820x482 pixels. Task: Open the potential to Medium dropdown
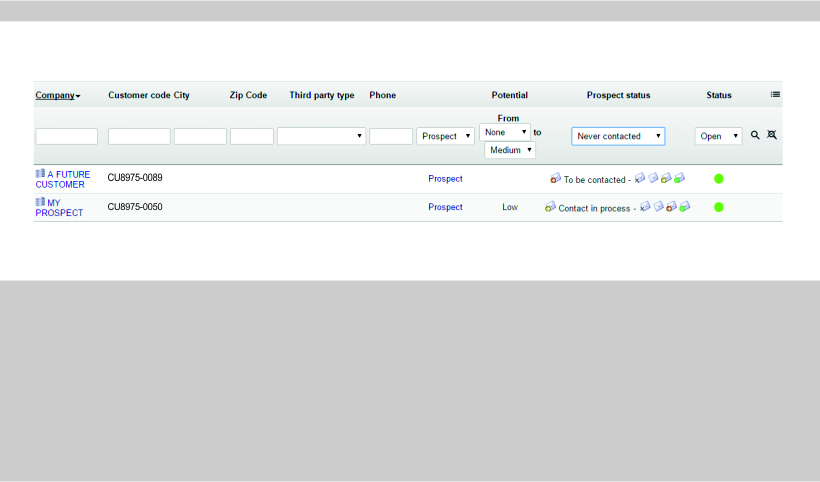tap(510, 150)
